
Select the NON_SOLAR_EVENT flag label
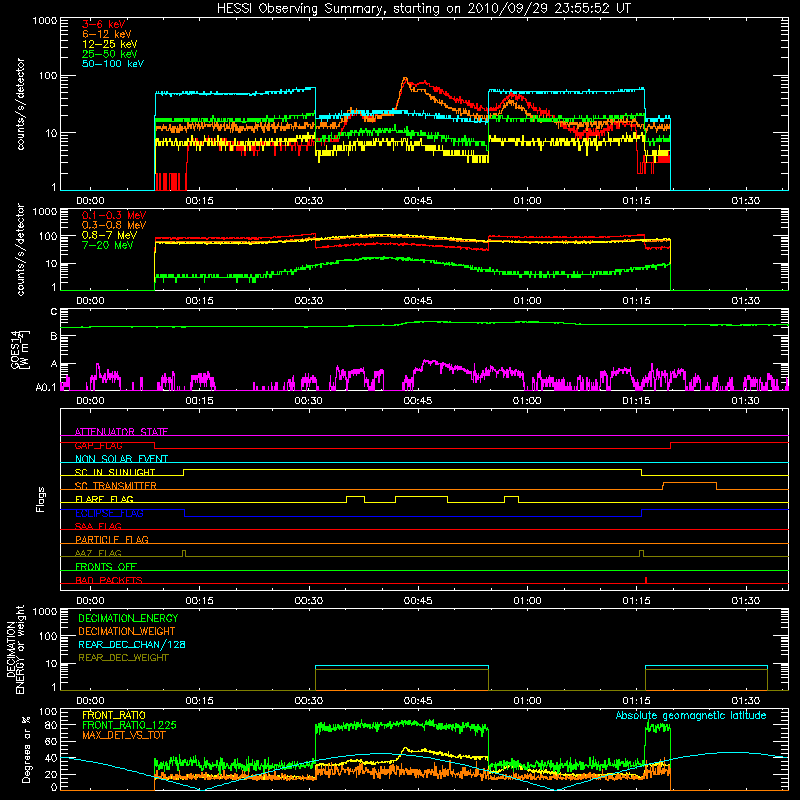point(121,459)
